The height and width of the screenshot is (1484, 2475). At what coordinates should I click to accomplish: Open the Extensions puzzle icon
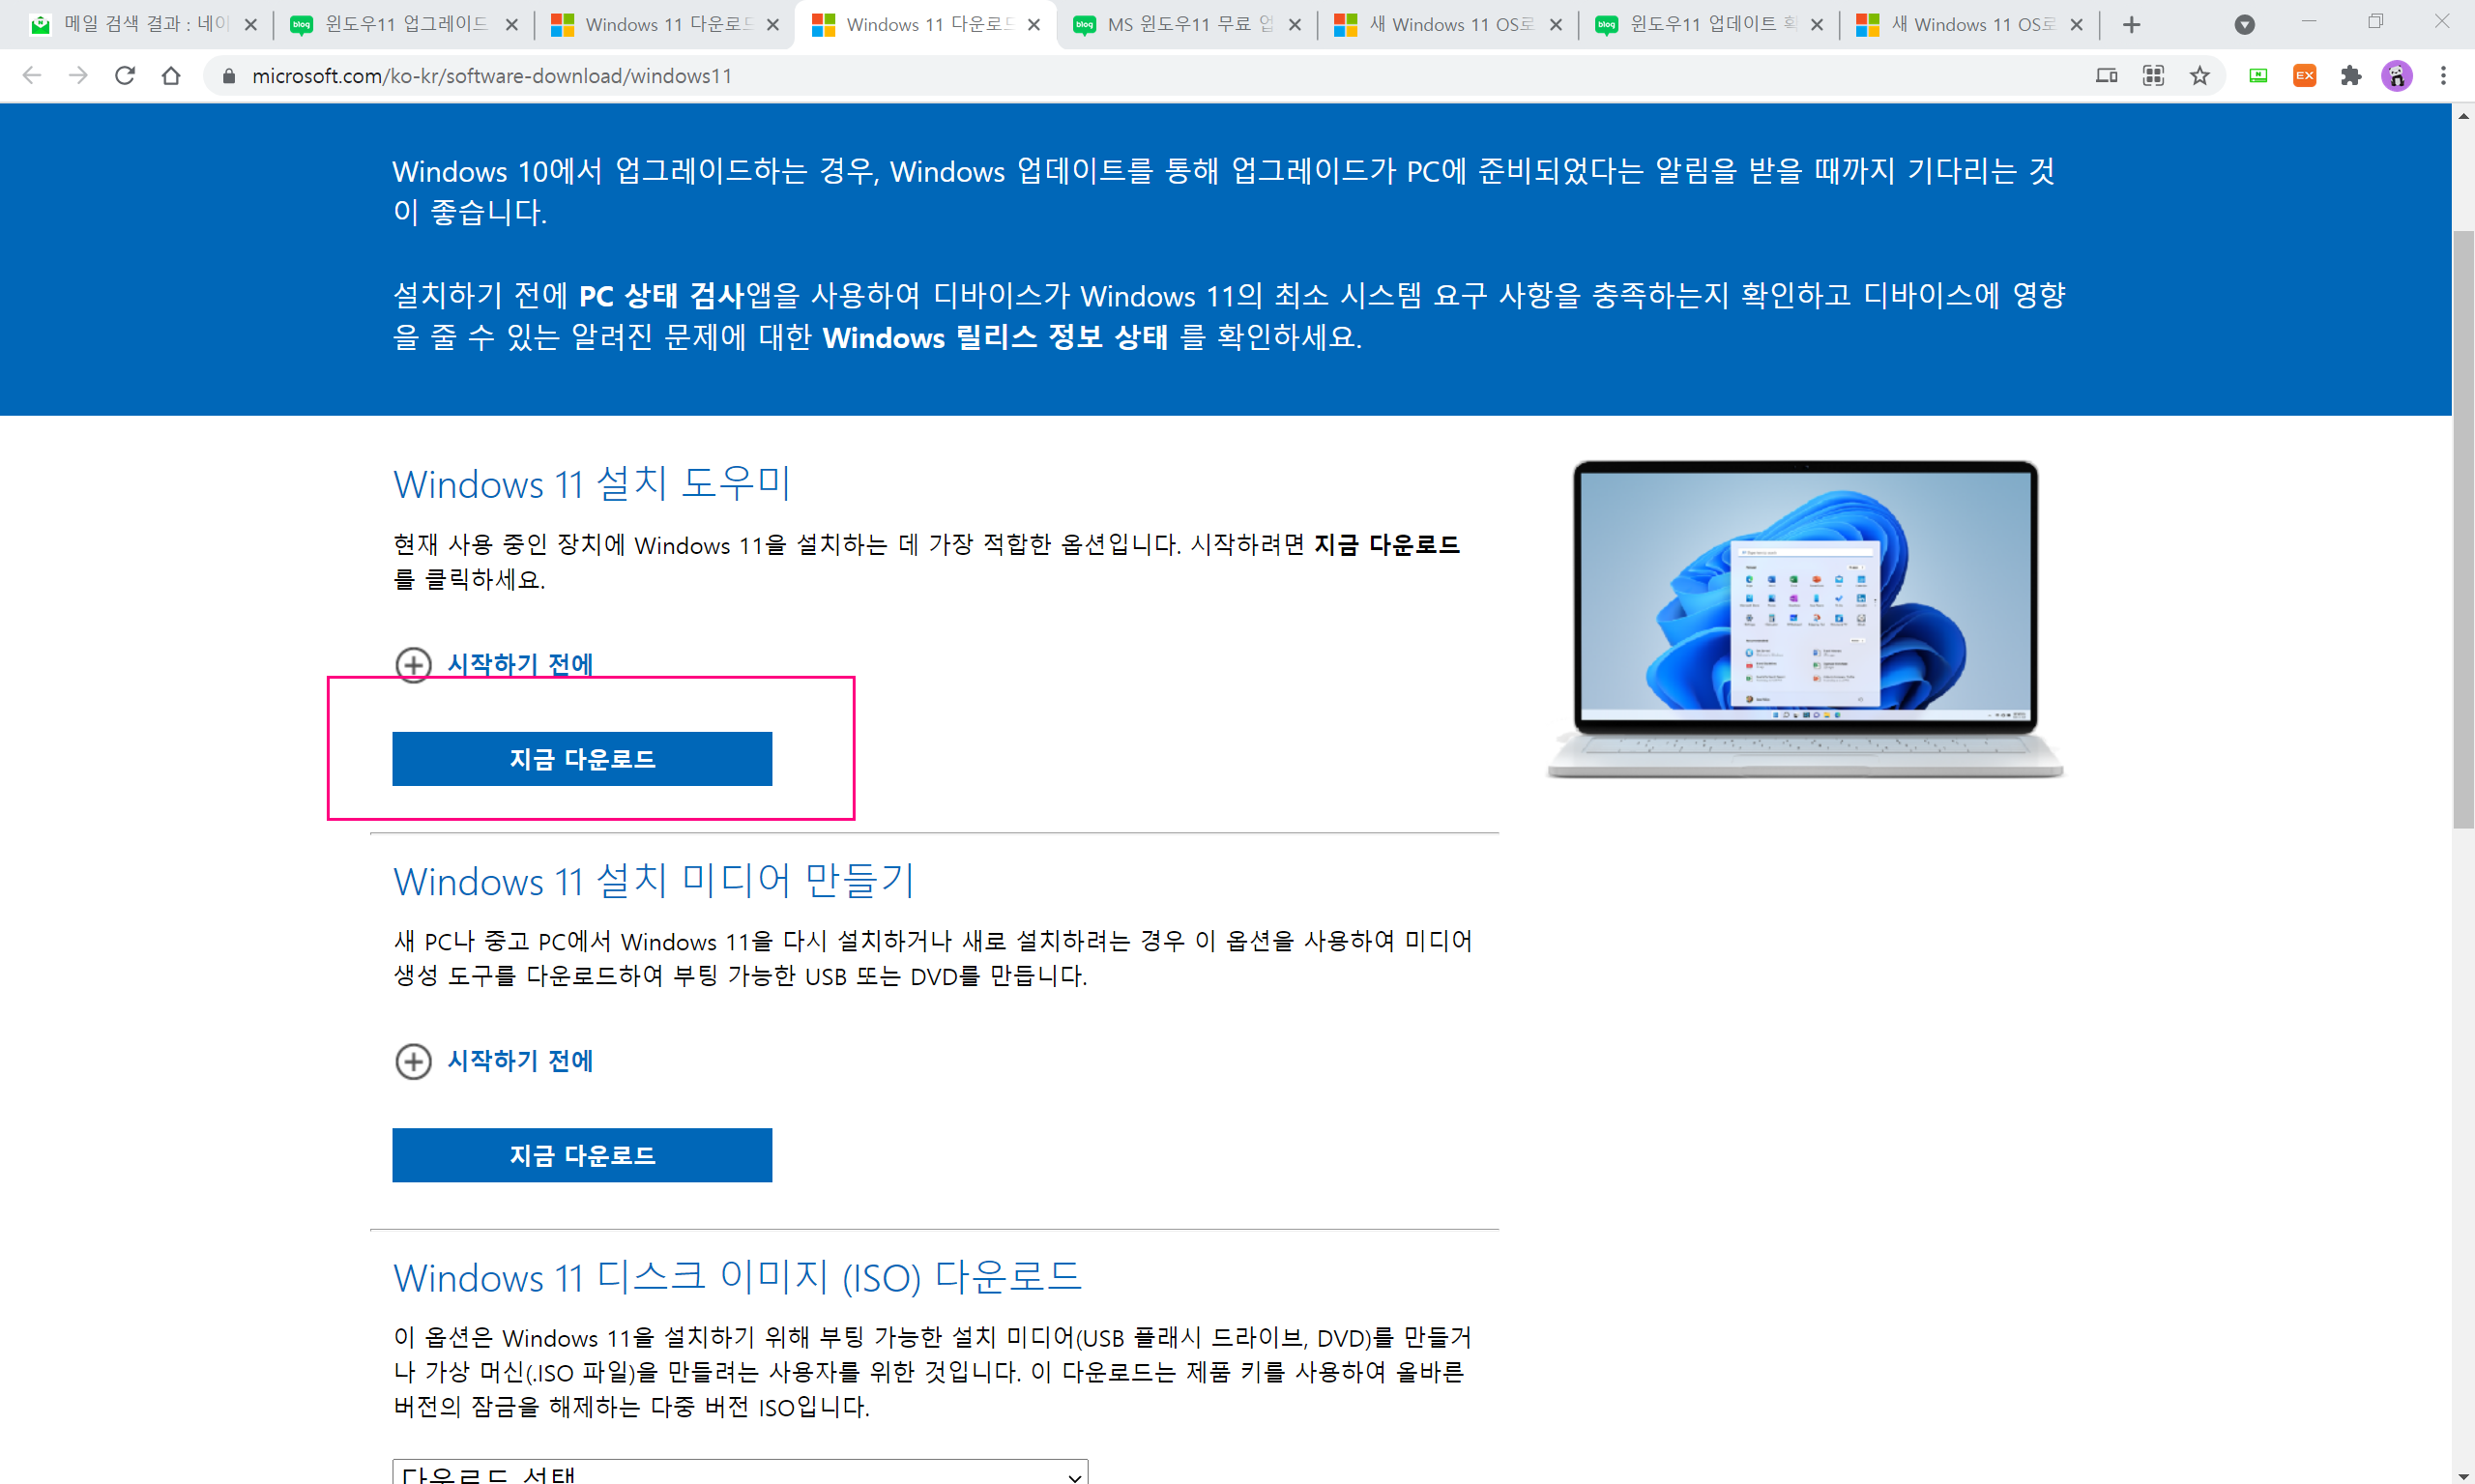coord(2350,76)
